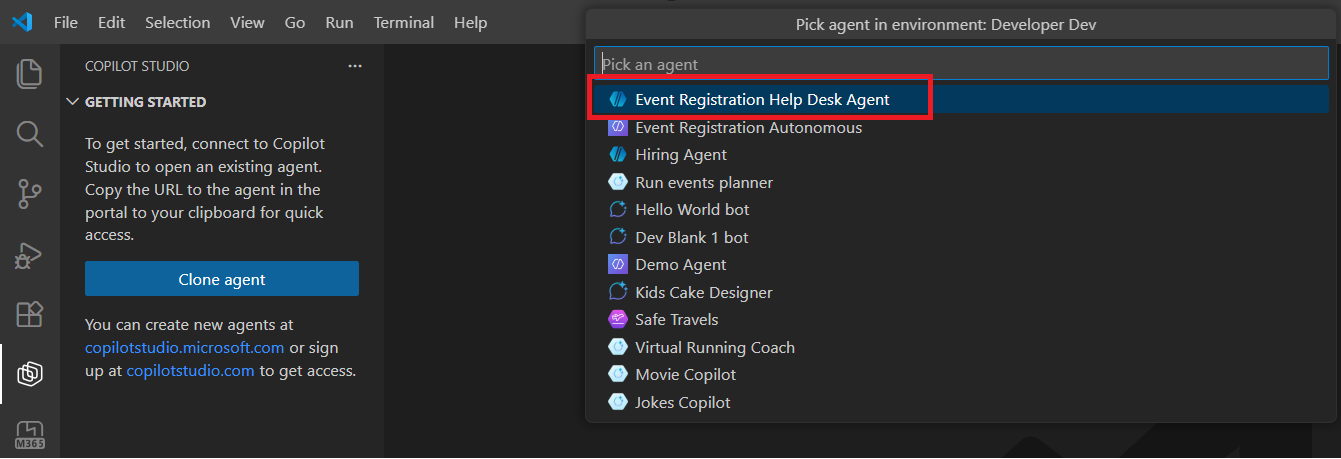The height and width of the screenshot is (459, 1341).
Task: Open the Search view icon
Action: coord(30,133)
